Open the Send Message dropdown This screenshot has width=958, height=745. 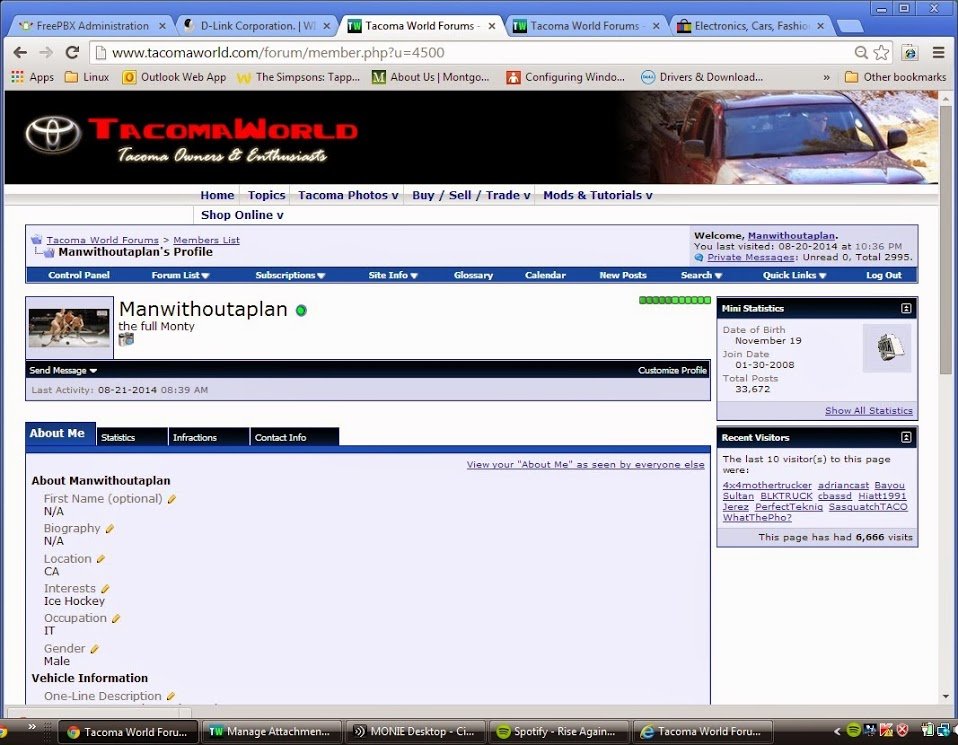pyautogui.click(x=63, y=370)
